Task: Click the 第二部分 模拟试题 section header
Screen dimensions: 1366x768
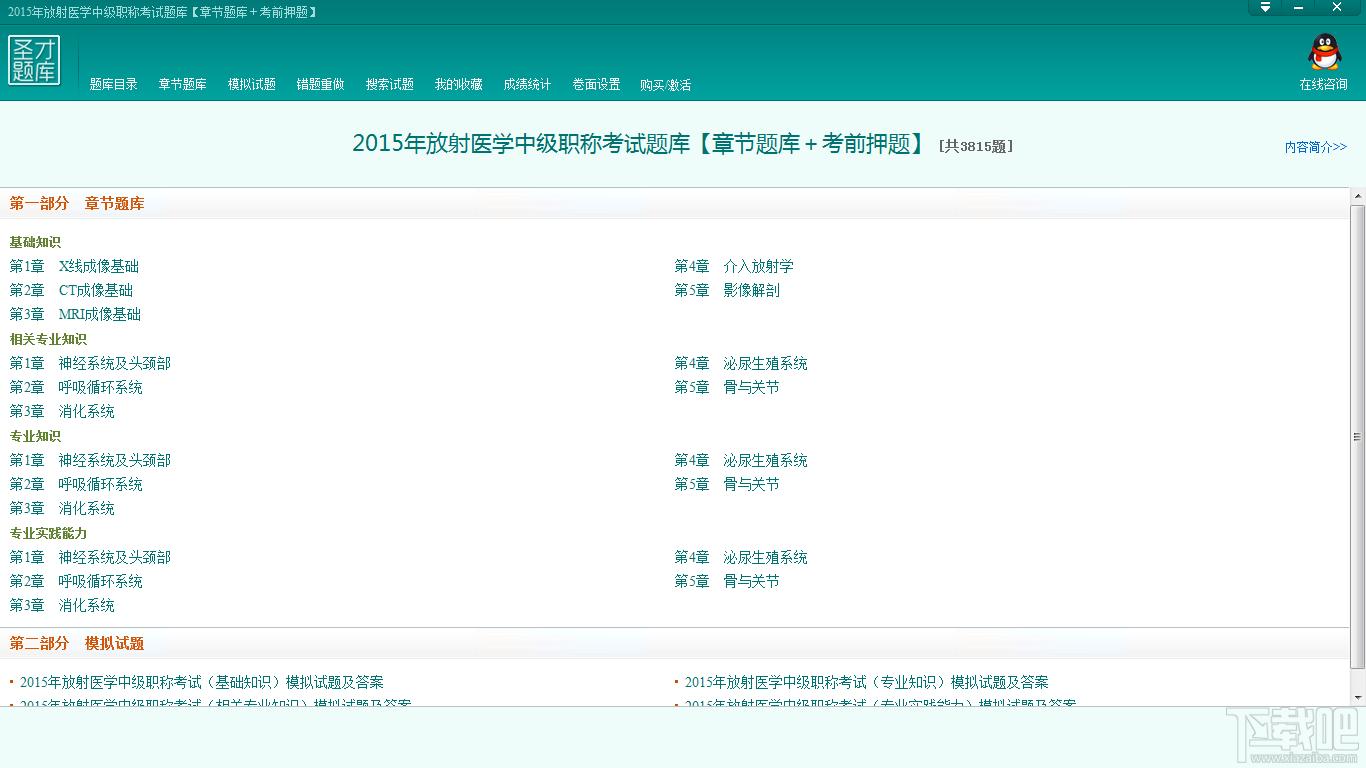Action: click(77, 643)
